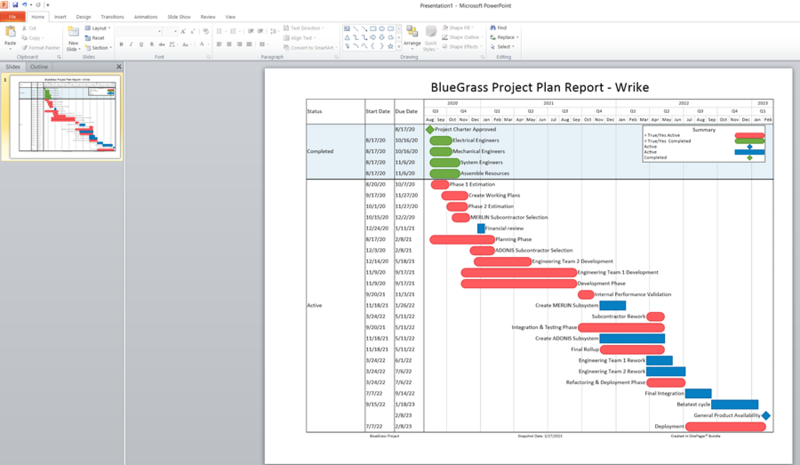Viewport: 800px width, 465px height.
Task: Click the slide title 'BlueGrass Project Plan Report - Wrike'
Action: (539, 87)
